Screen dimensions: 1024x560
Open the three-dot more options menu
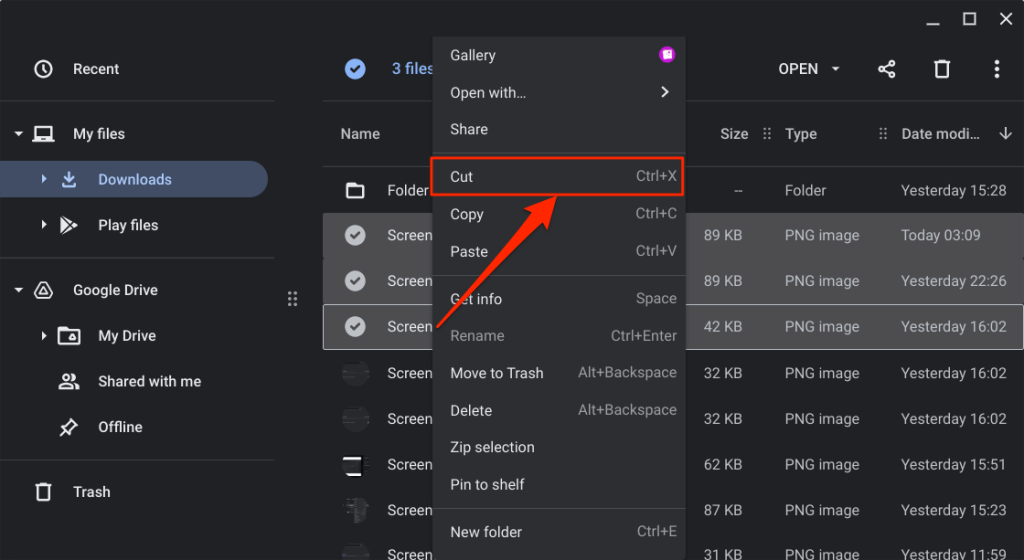[996, 69]
